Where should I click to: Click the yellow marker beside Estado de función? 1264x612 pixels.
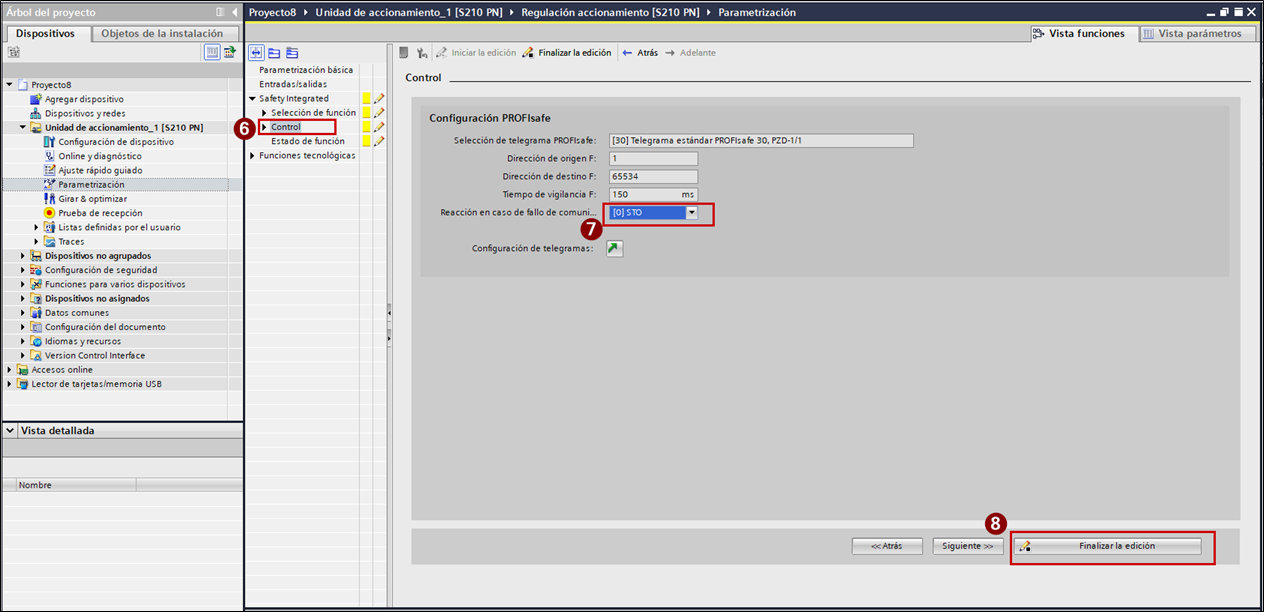tap(366, 141)
